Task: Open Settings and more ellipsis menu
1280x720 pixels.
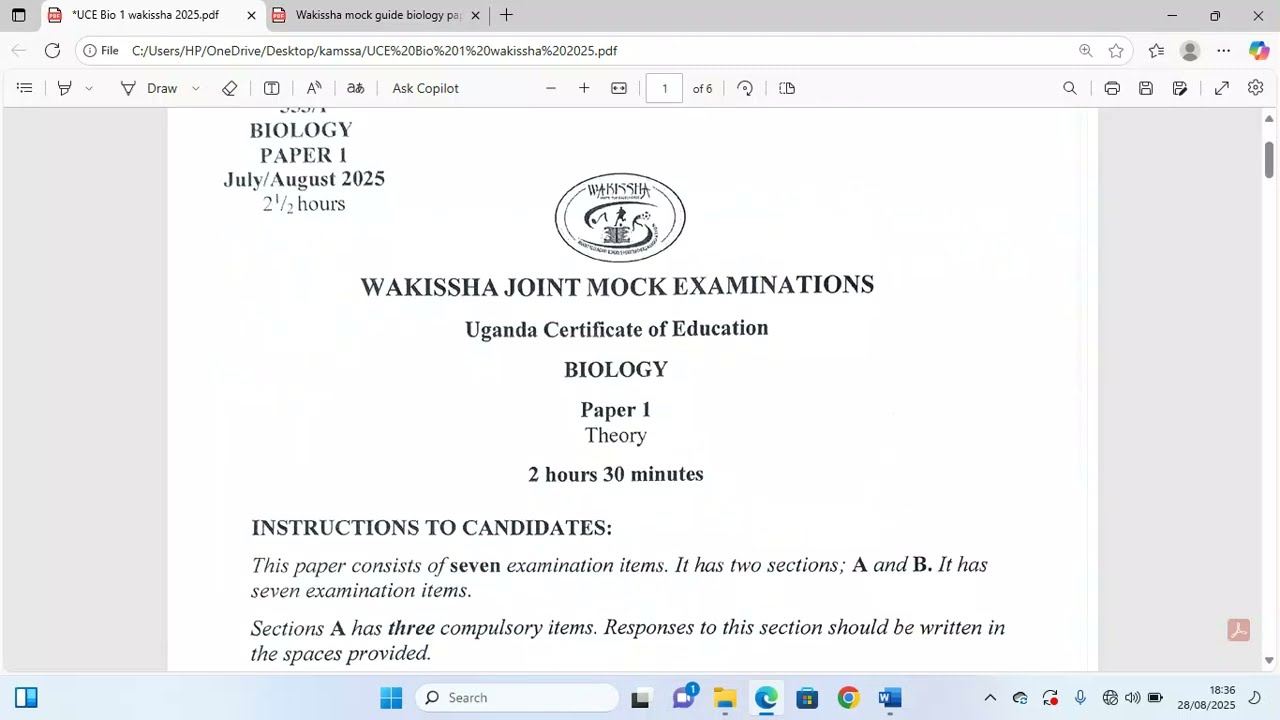Action: coord(1224,51)
